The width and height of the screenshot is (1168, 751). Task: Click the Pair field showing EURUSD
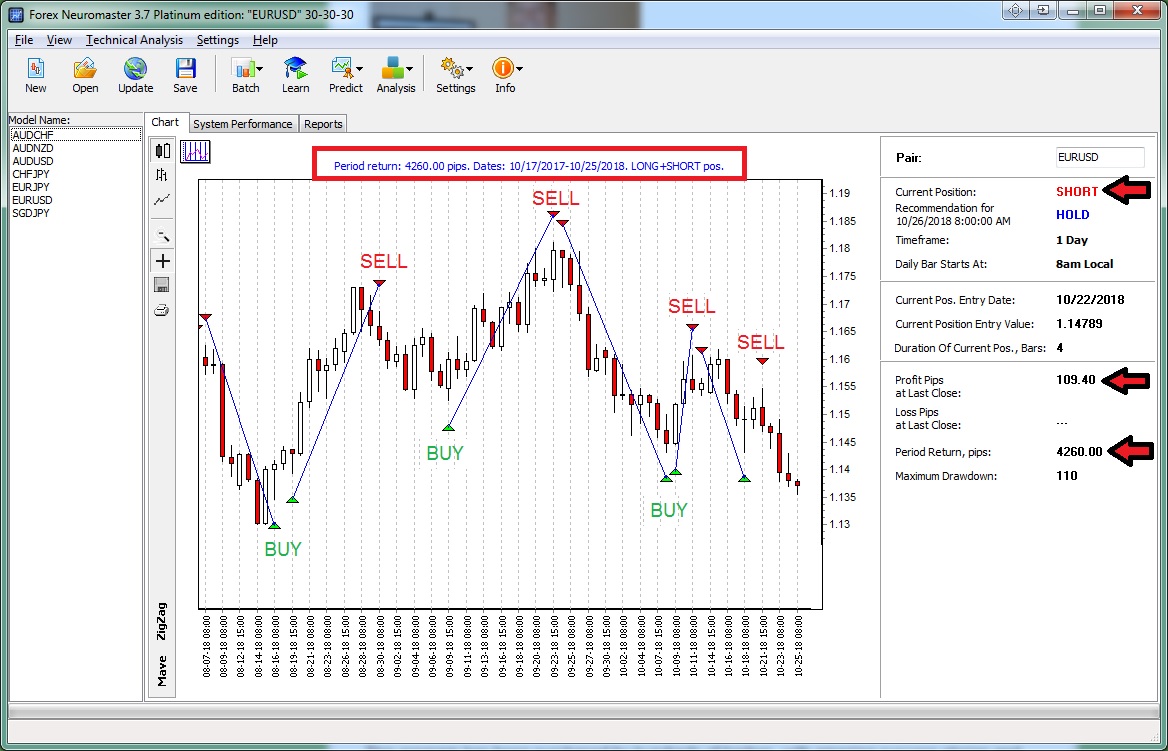[1099, 157]
